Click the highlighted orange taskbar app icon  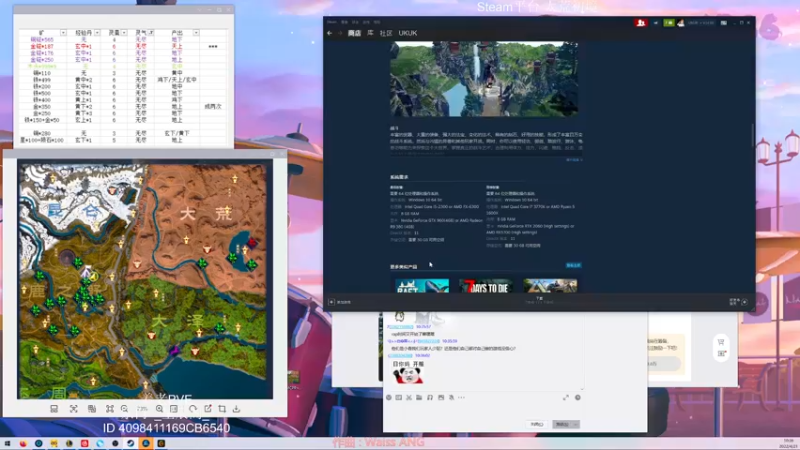click(145, 443)
